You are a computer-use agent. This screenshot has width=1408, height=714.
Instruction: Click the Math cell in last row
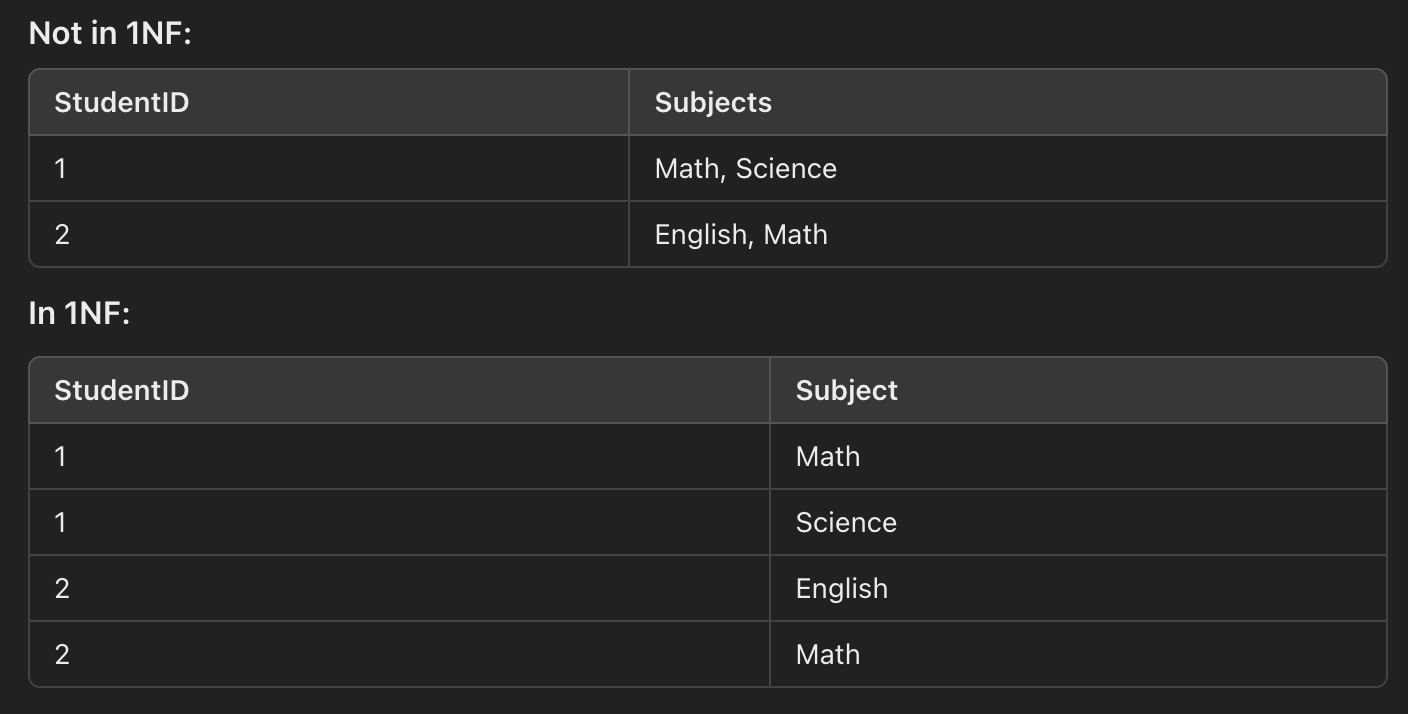[1078, 654]
